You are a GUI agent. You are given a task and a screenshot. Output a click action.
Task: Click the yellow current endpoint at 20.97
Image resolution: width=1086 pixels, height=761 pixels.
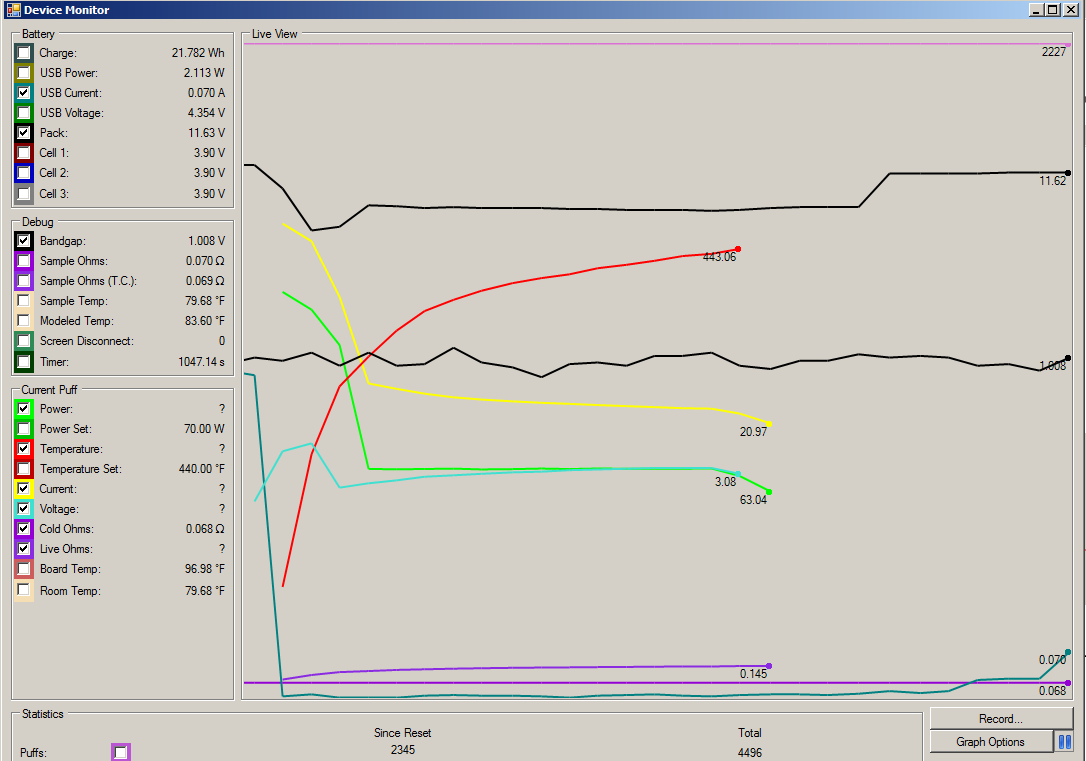[x=768, y=425]
